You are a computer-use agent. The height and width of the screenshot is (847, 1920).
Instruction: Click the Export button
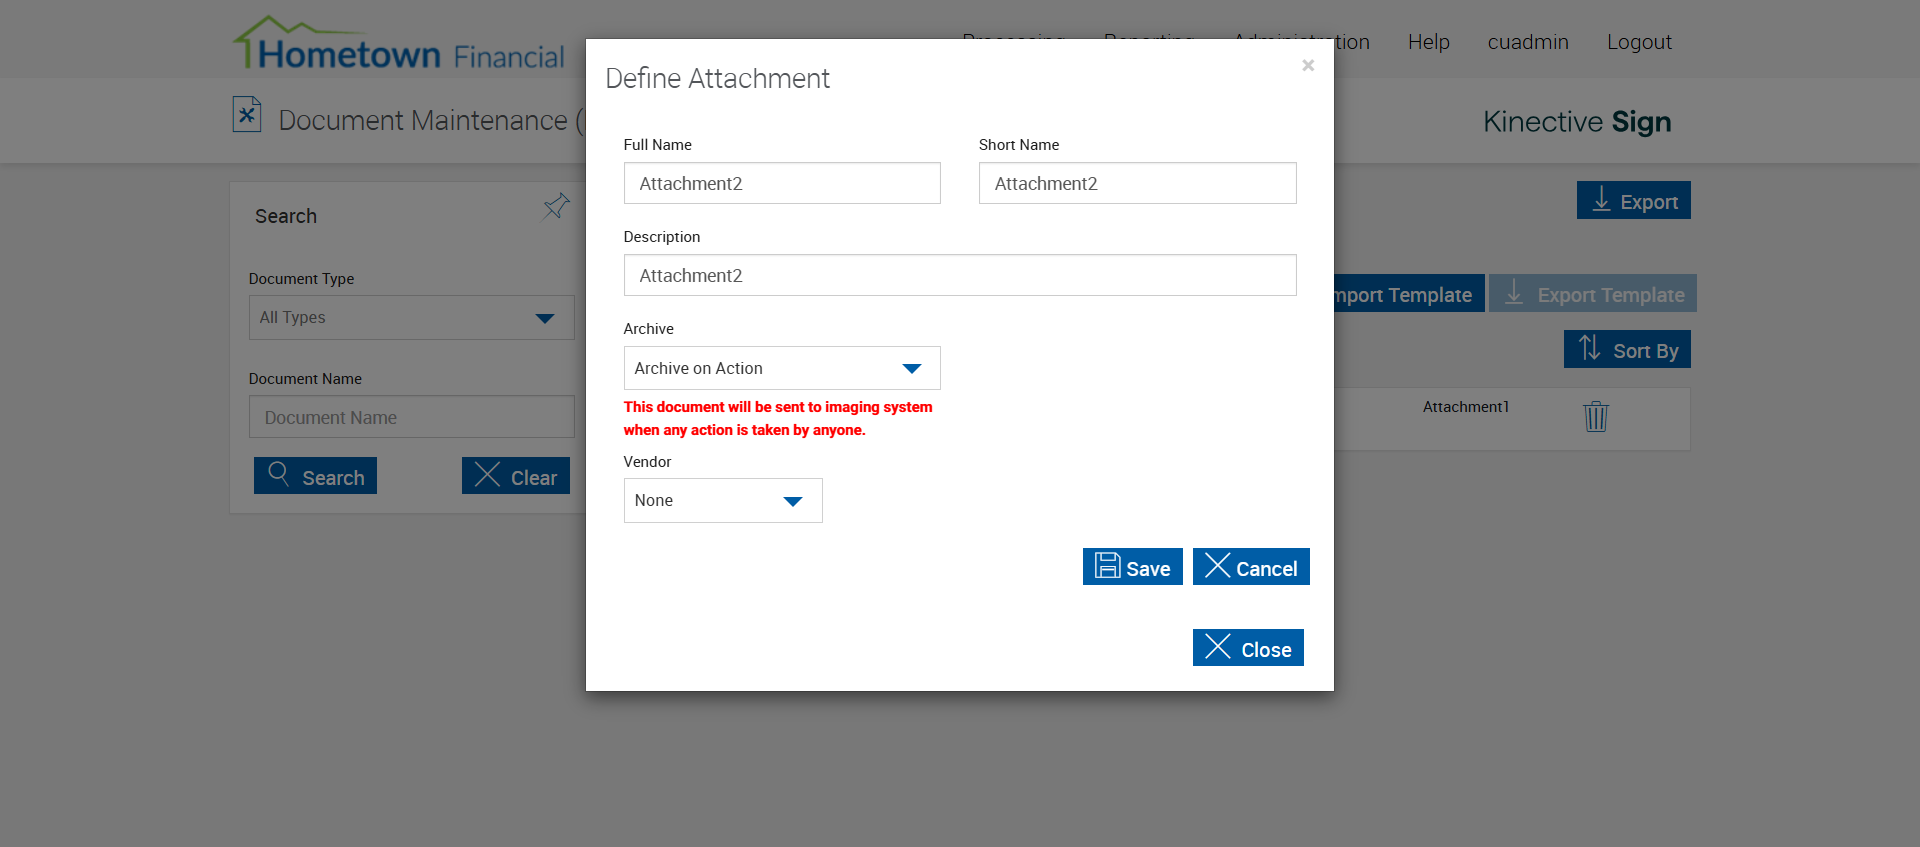[1633, 201]
